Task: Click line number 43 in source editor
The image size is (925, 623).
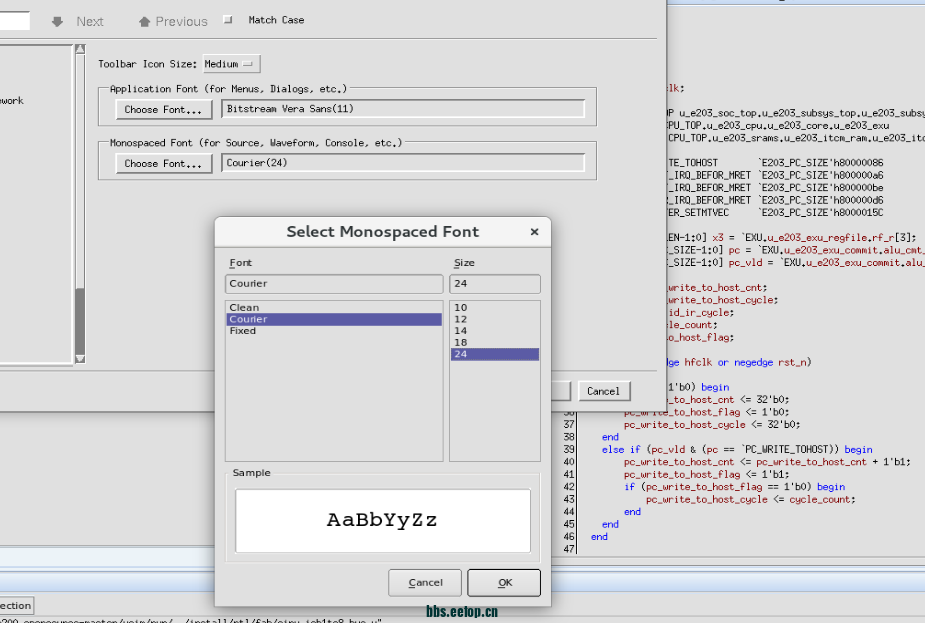Action: point(569,499)
